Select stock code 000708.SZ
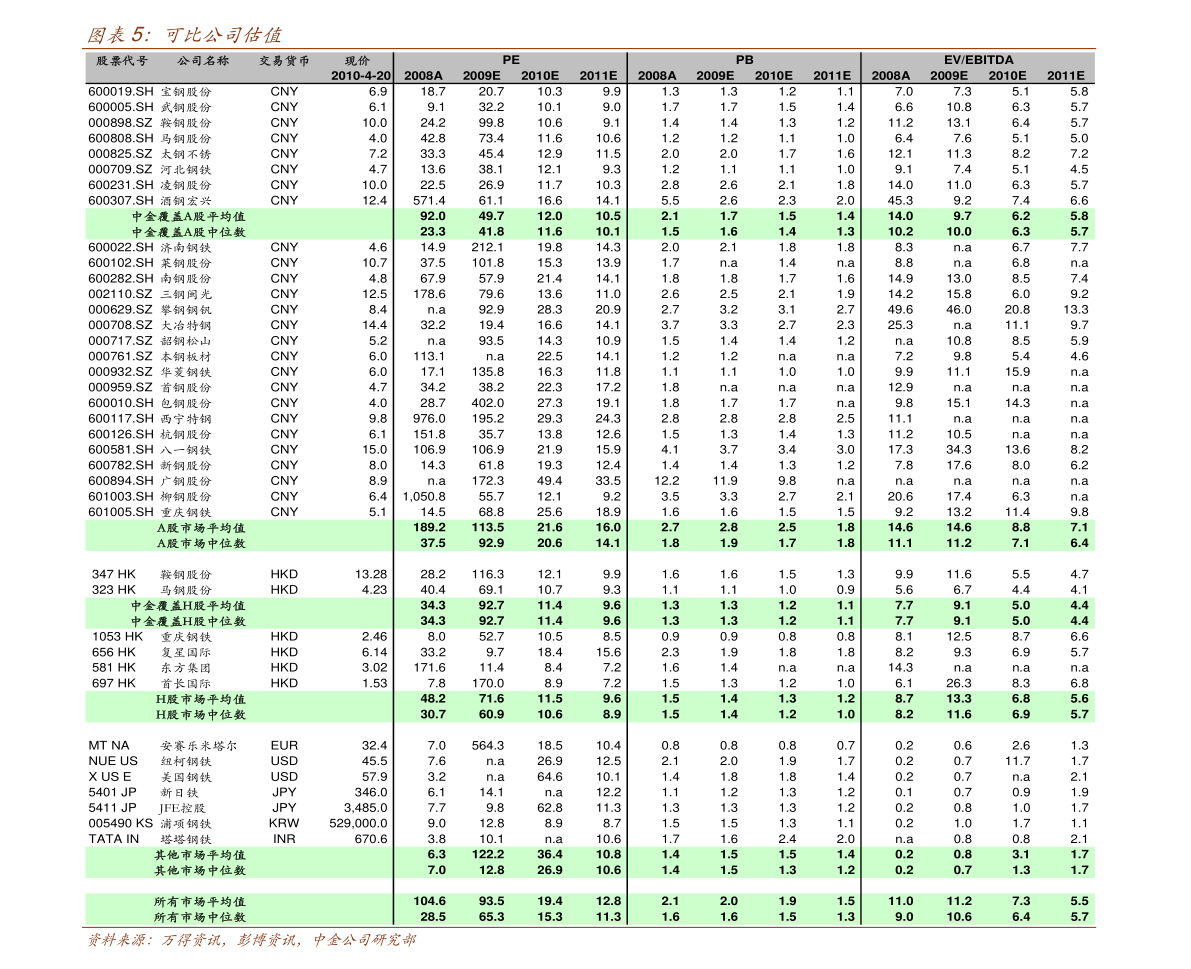This screenshot has width=1191, height=969. (120, 325)
